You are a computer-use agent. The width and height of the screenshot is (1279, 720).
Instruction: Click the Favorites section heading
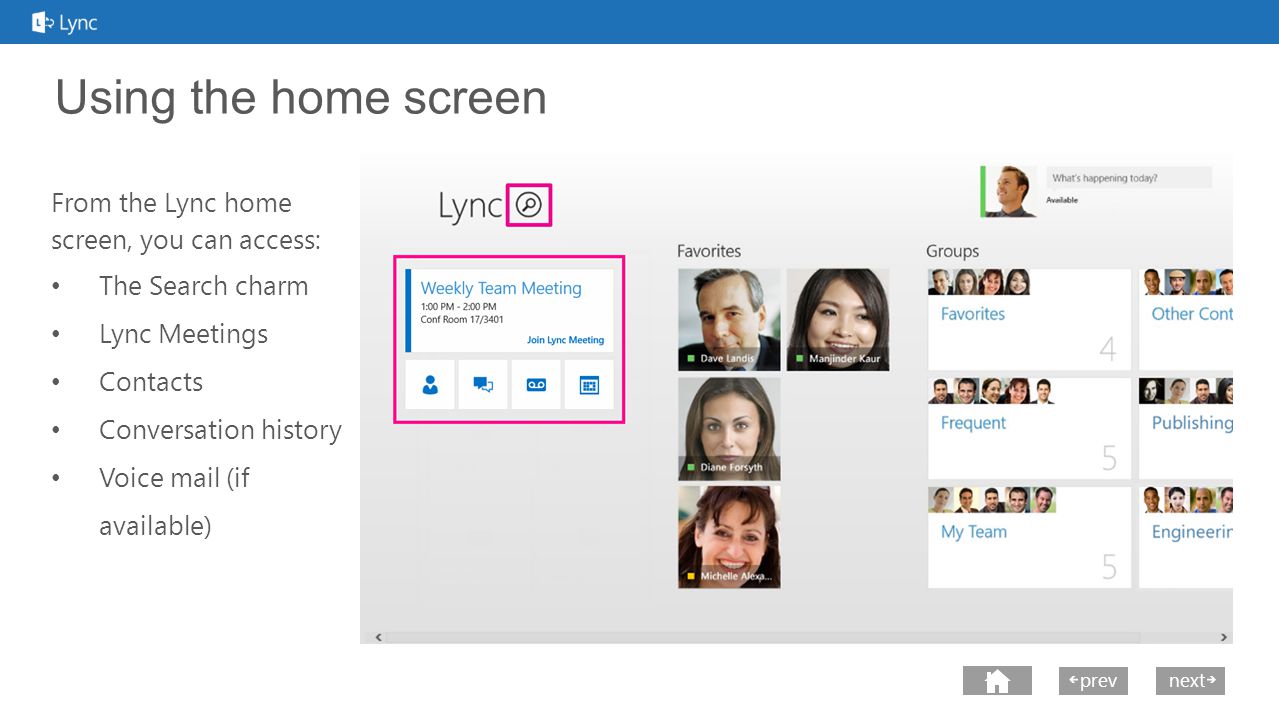709,251
